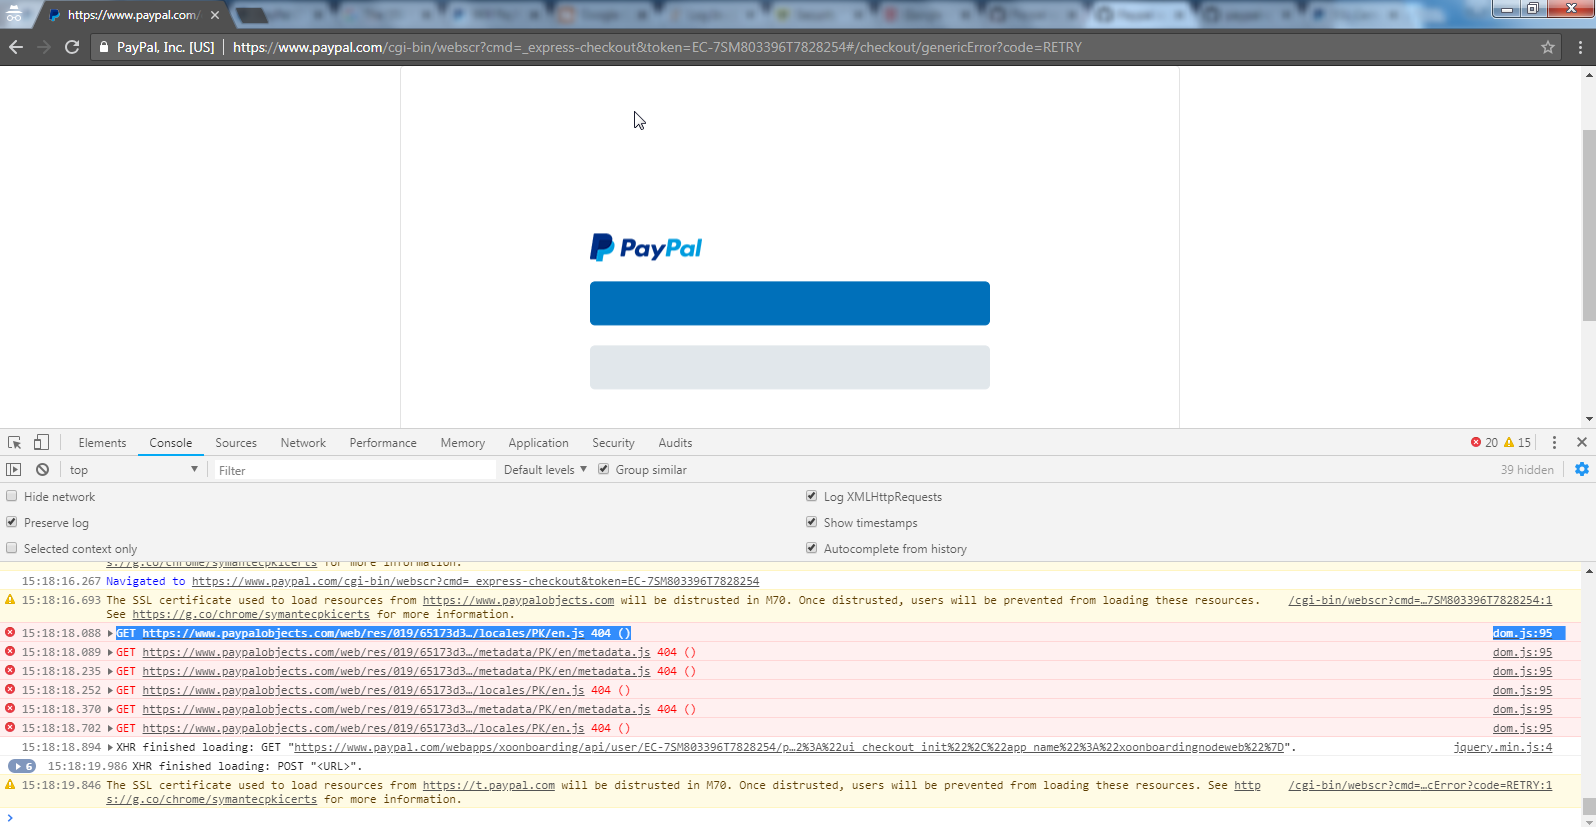This screenshot has width=1596, height=827.
Task: Open dom.js:95 link for the 15:18:18.370 error
Action: pyautogui.click(x=1523, y=709)
